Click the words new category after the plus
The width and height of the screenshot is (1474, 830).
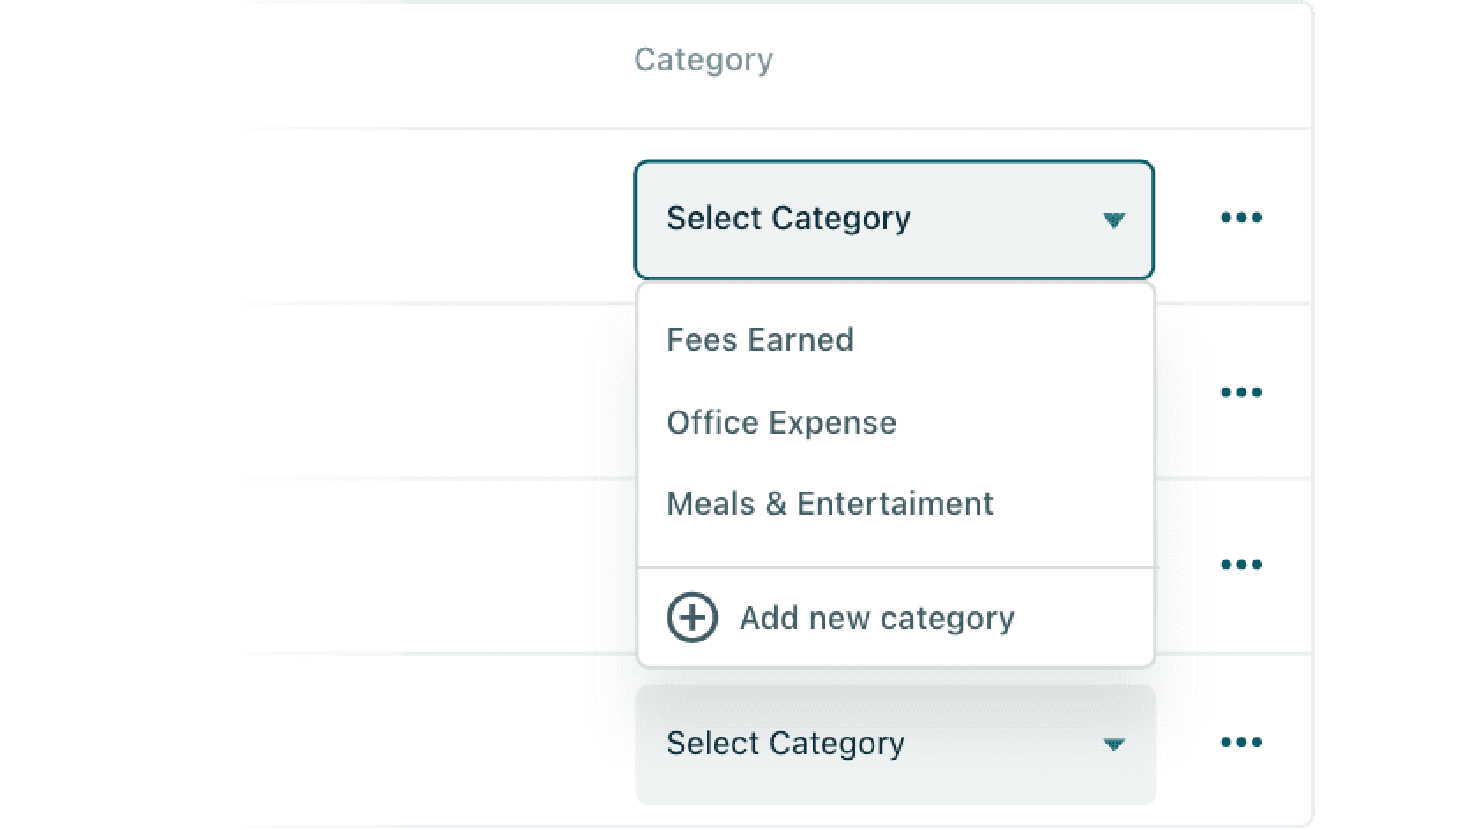911,619
